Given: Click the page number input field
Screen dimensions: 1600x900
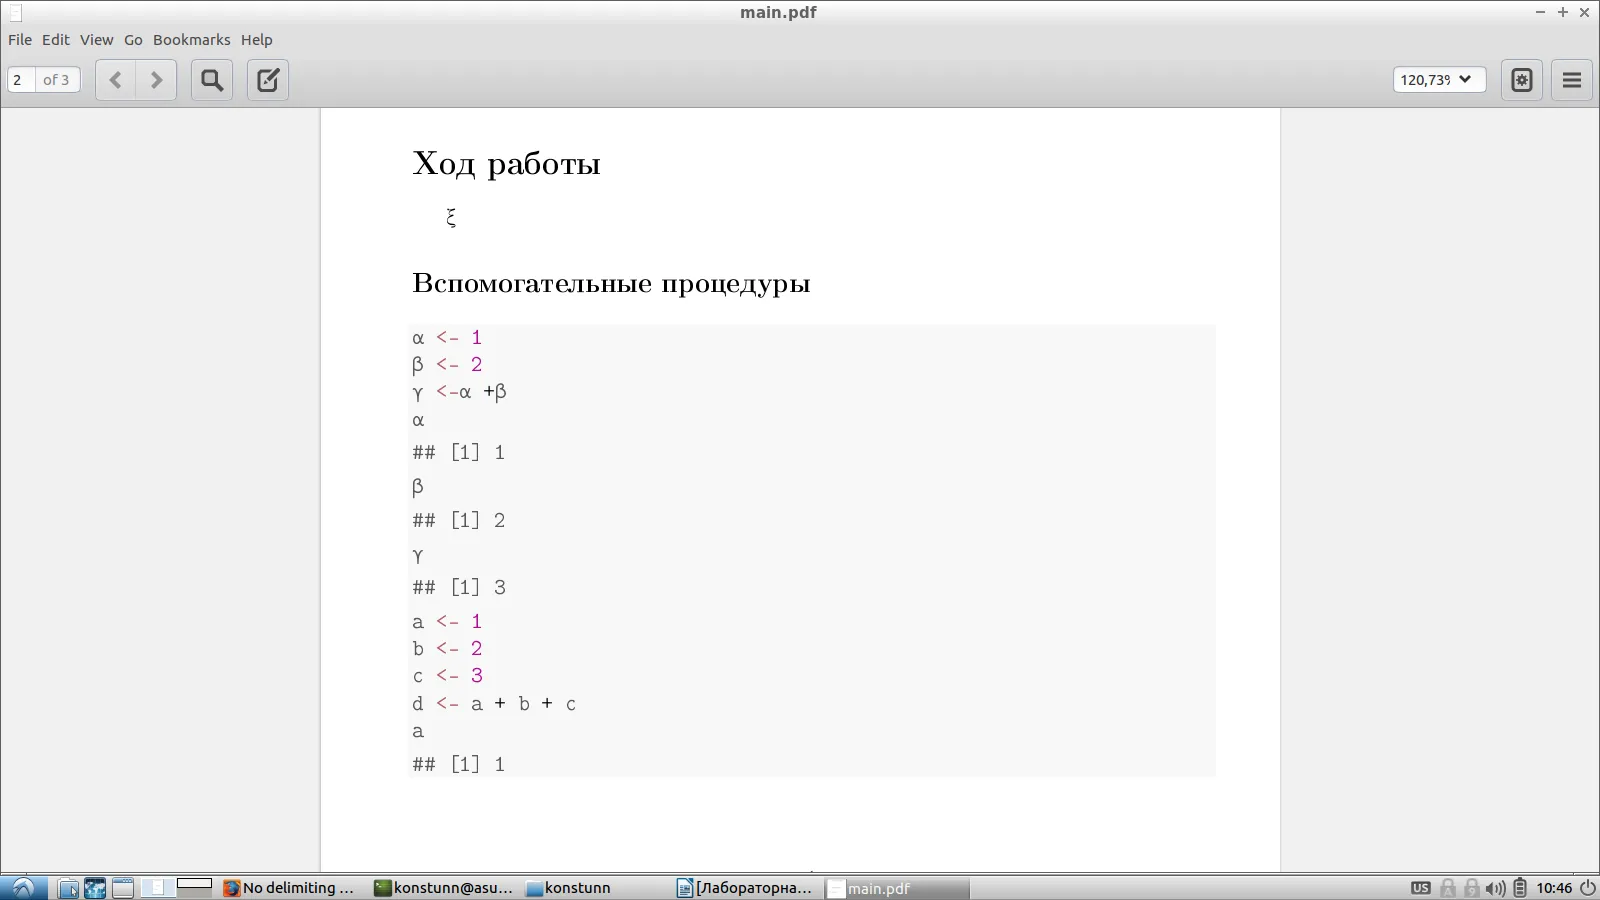Looking at the screenshot, I should point(21,80).
